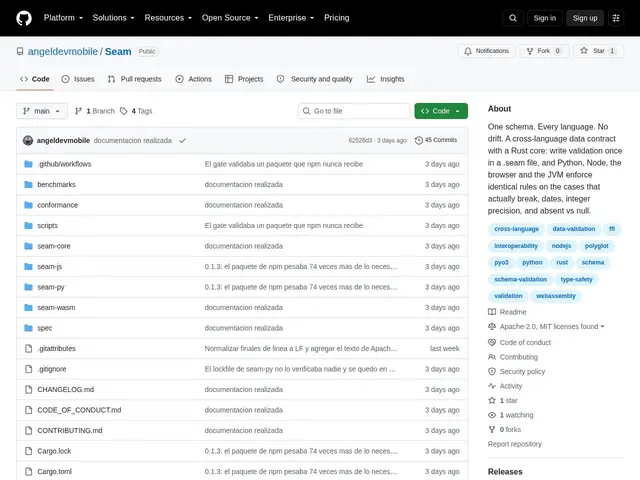This screenshot has width=640, height=480.
Task: Open the Contributing link in About
Action: click(518, 357)
